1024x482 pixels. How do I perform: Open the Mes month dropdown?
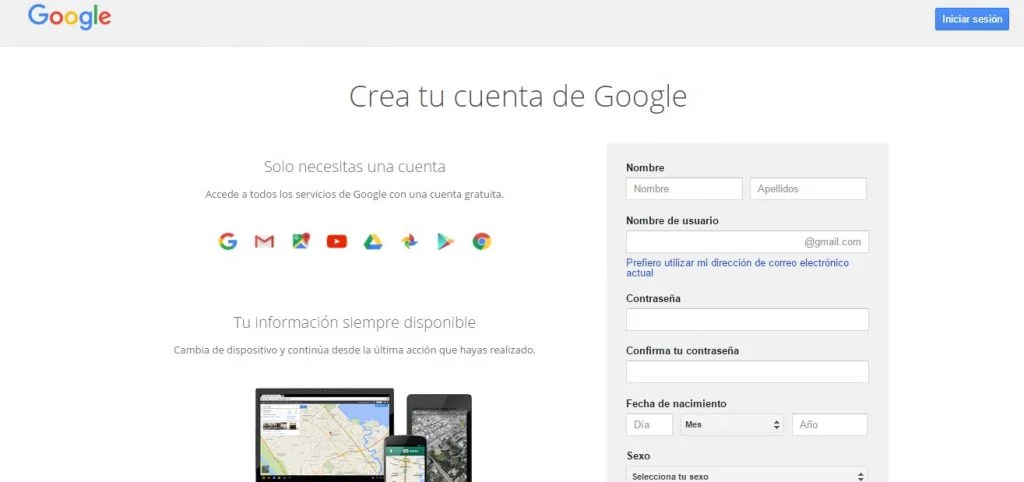click(732, 425)
